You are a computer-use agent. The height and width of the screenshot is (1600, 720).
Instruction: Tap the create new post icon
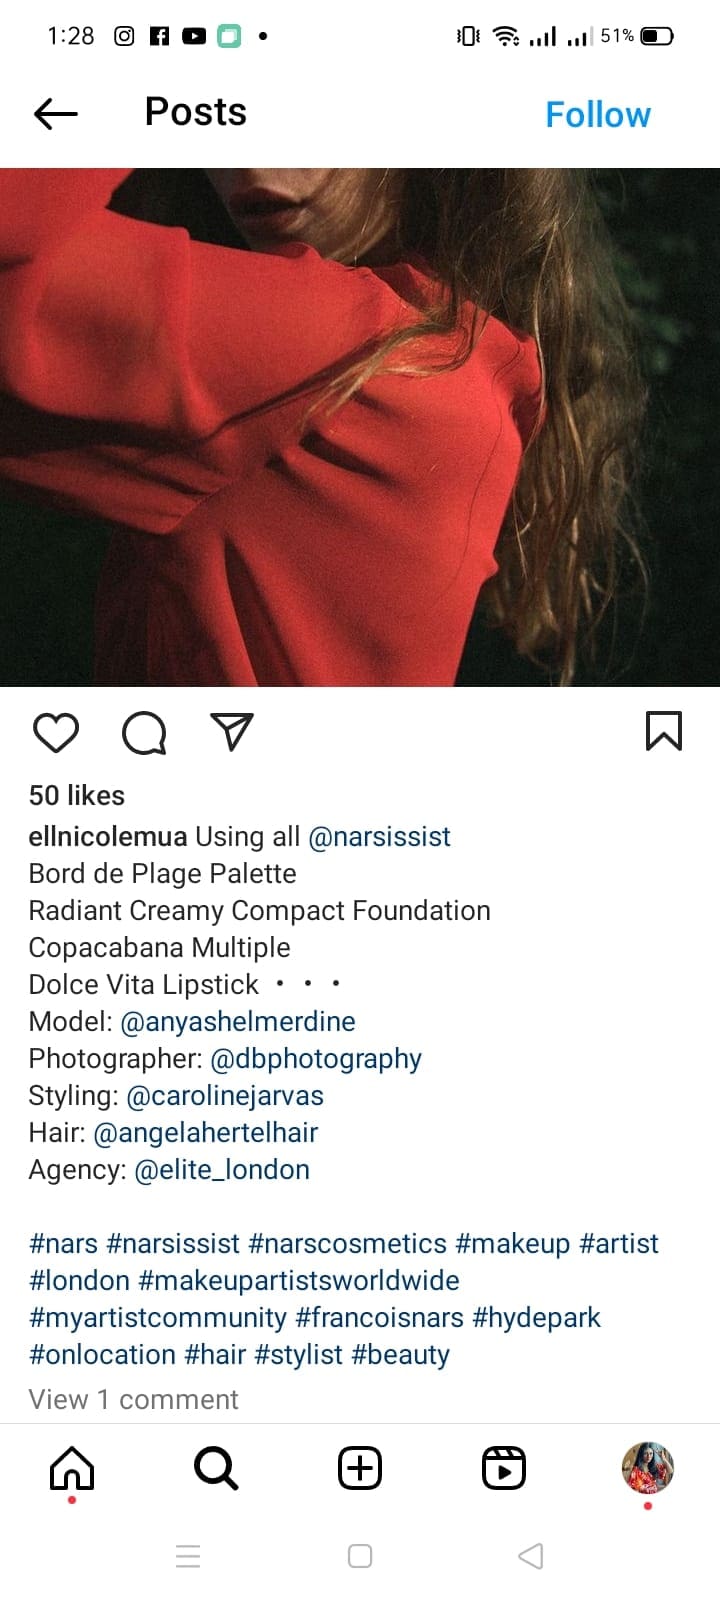[x=360, y=1468]
